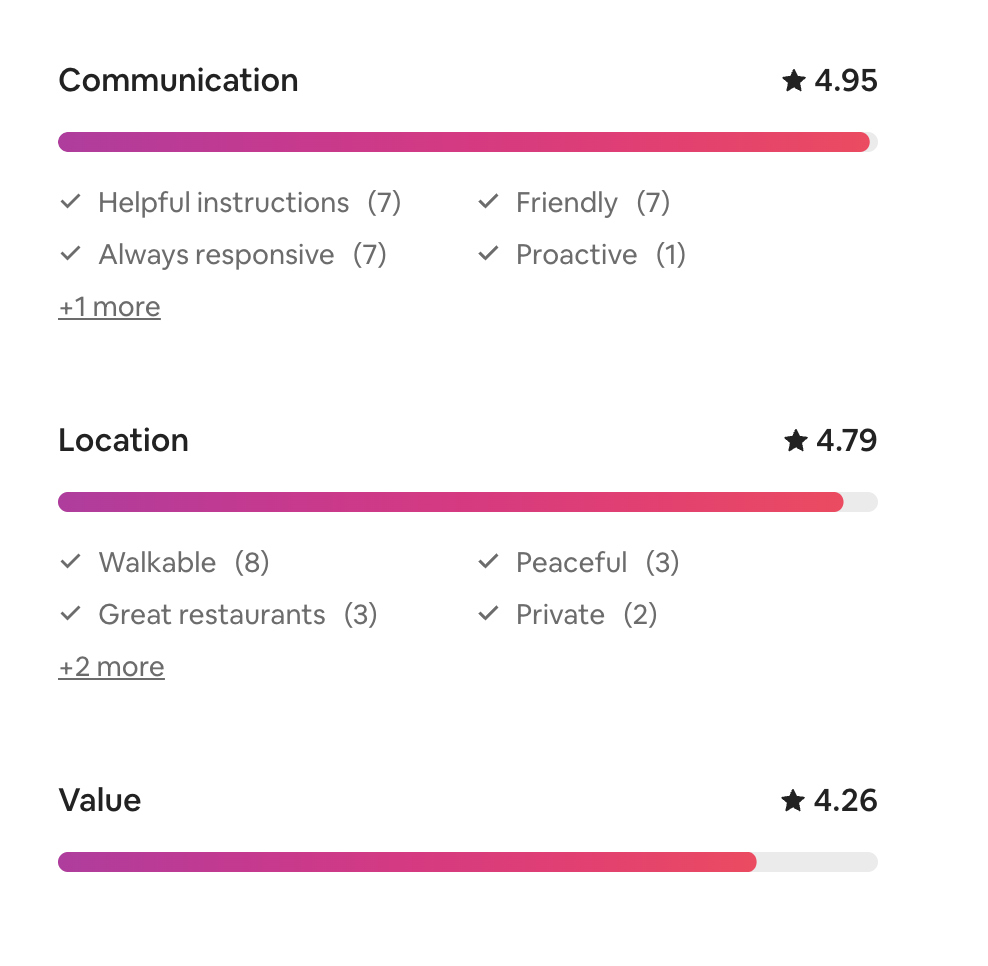The width and height of the screenshot is (988, 966).
Task: Click the checkmark next to Friendly
Action: point(488,202)
